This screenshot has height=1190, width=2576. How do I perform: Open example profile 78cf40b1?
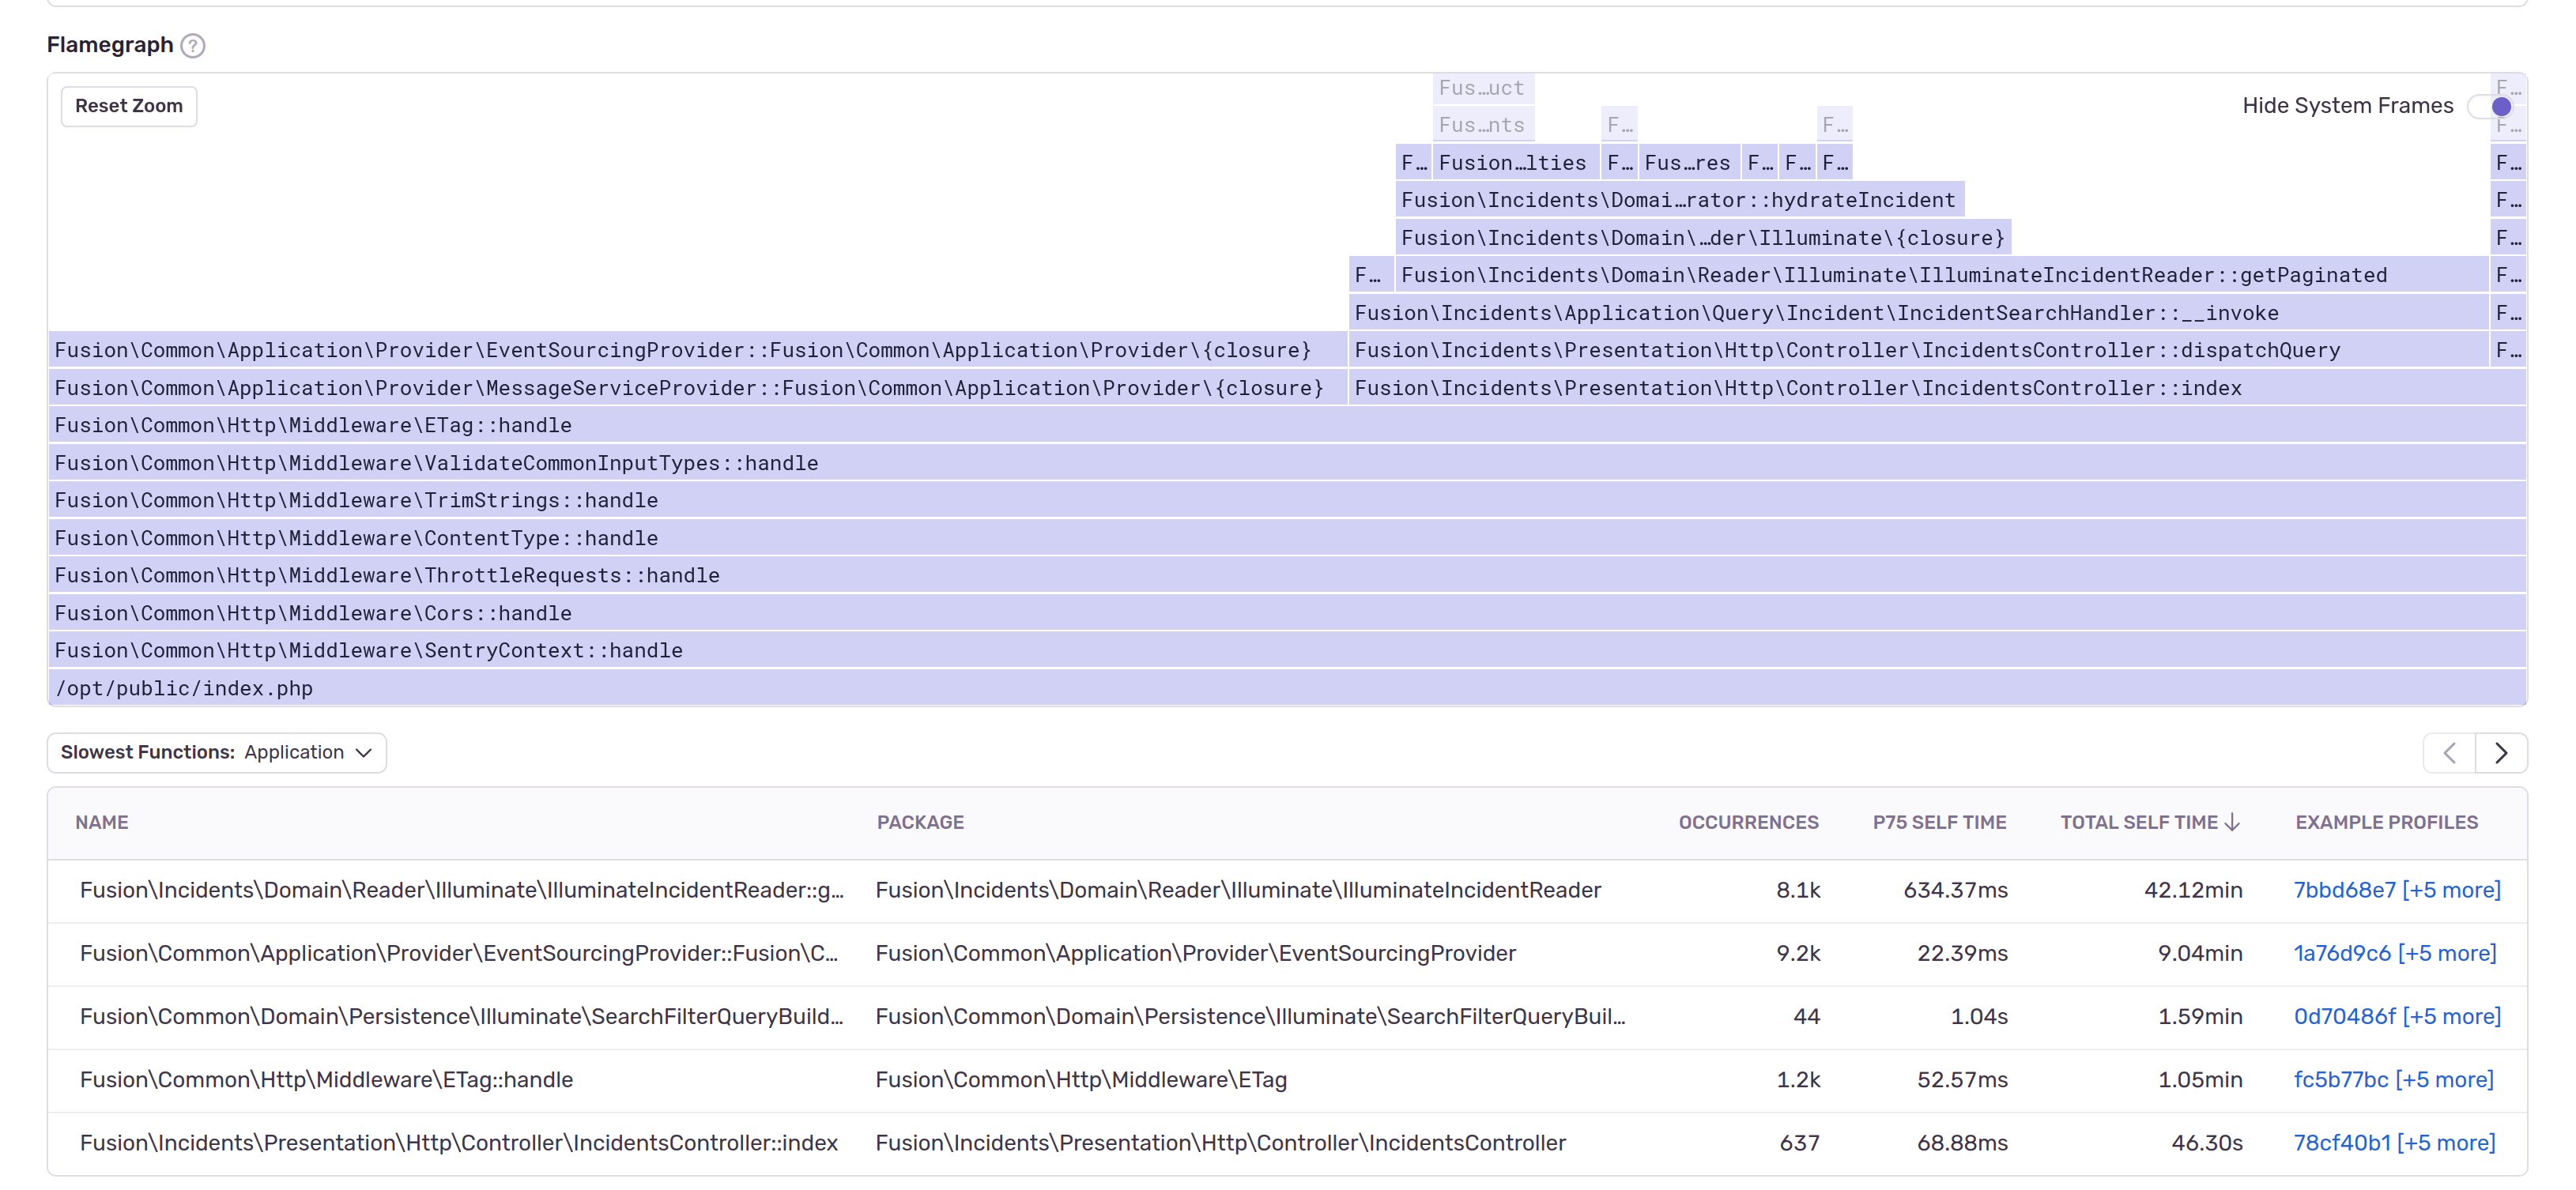pos(2341,1142)
